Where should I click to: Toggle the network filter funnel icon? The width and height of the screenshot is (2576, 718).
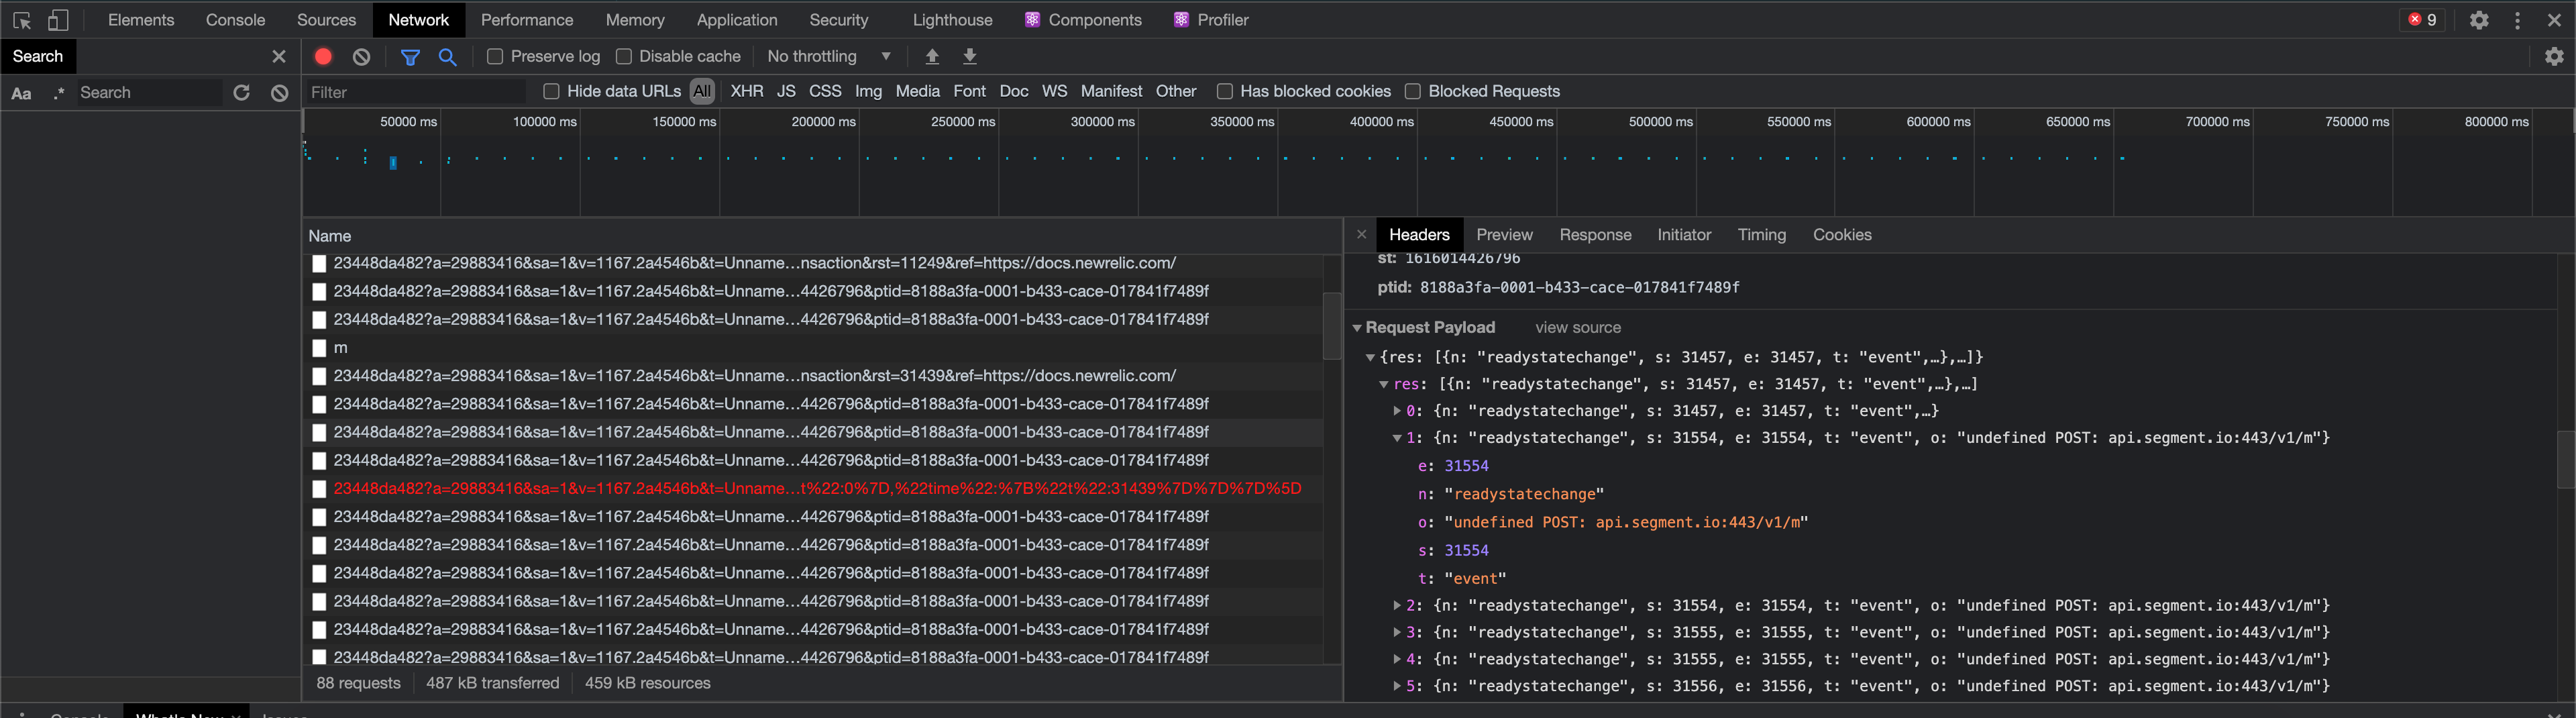[x=410, y=57]
